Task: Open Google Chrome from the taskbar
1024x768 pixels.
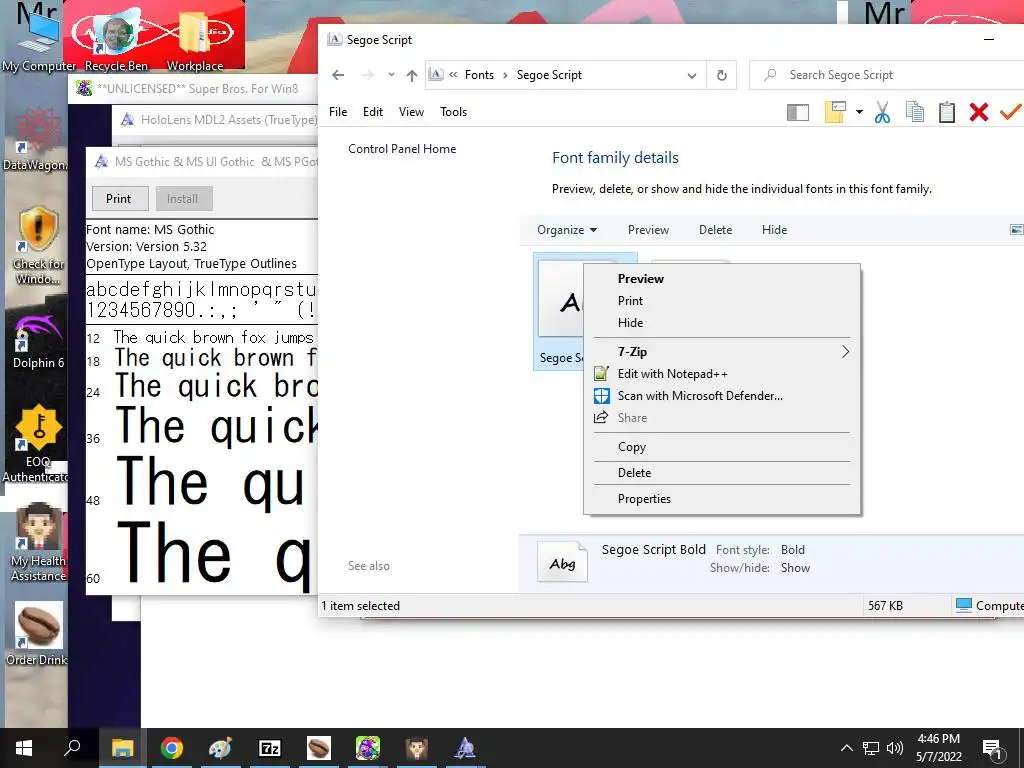Action: (x=172, y=748)
